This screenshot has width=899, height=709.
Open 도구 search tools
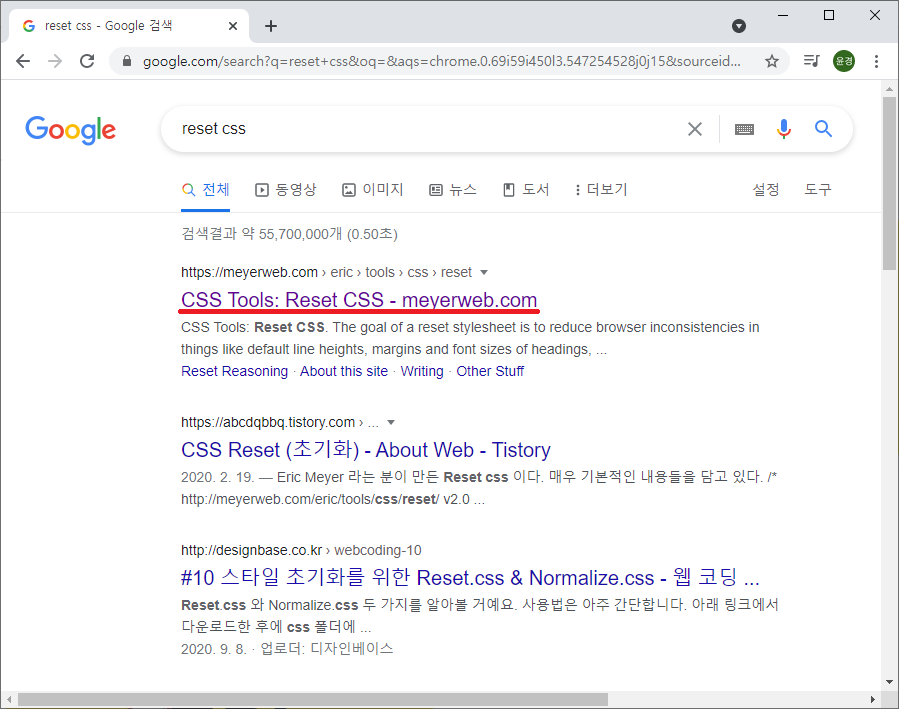coord(818,190)
